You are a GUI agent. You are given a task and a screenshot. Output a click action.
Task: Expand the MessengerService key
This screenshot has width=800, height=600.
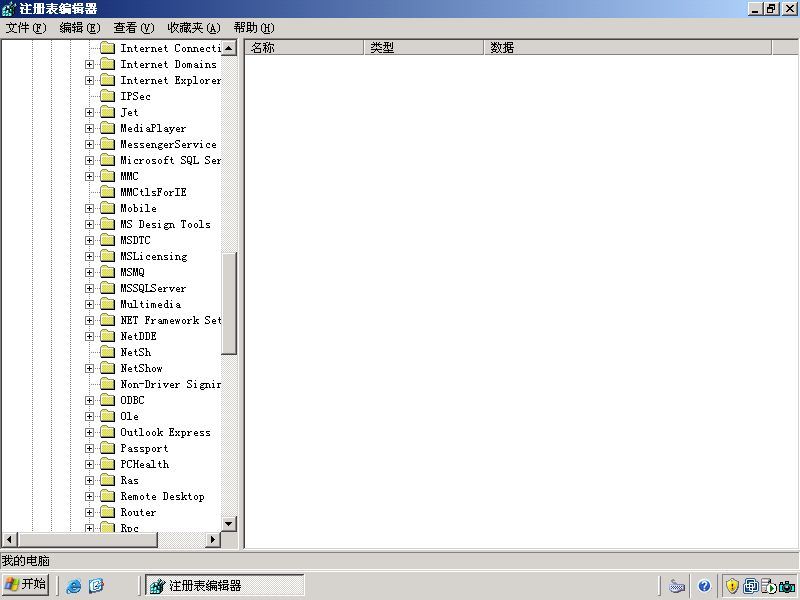click(89, 144)
